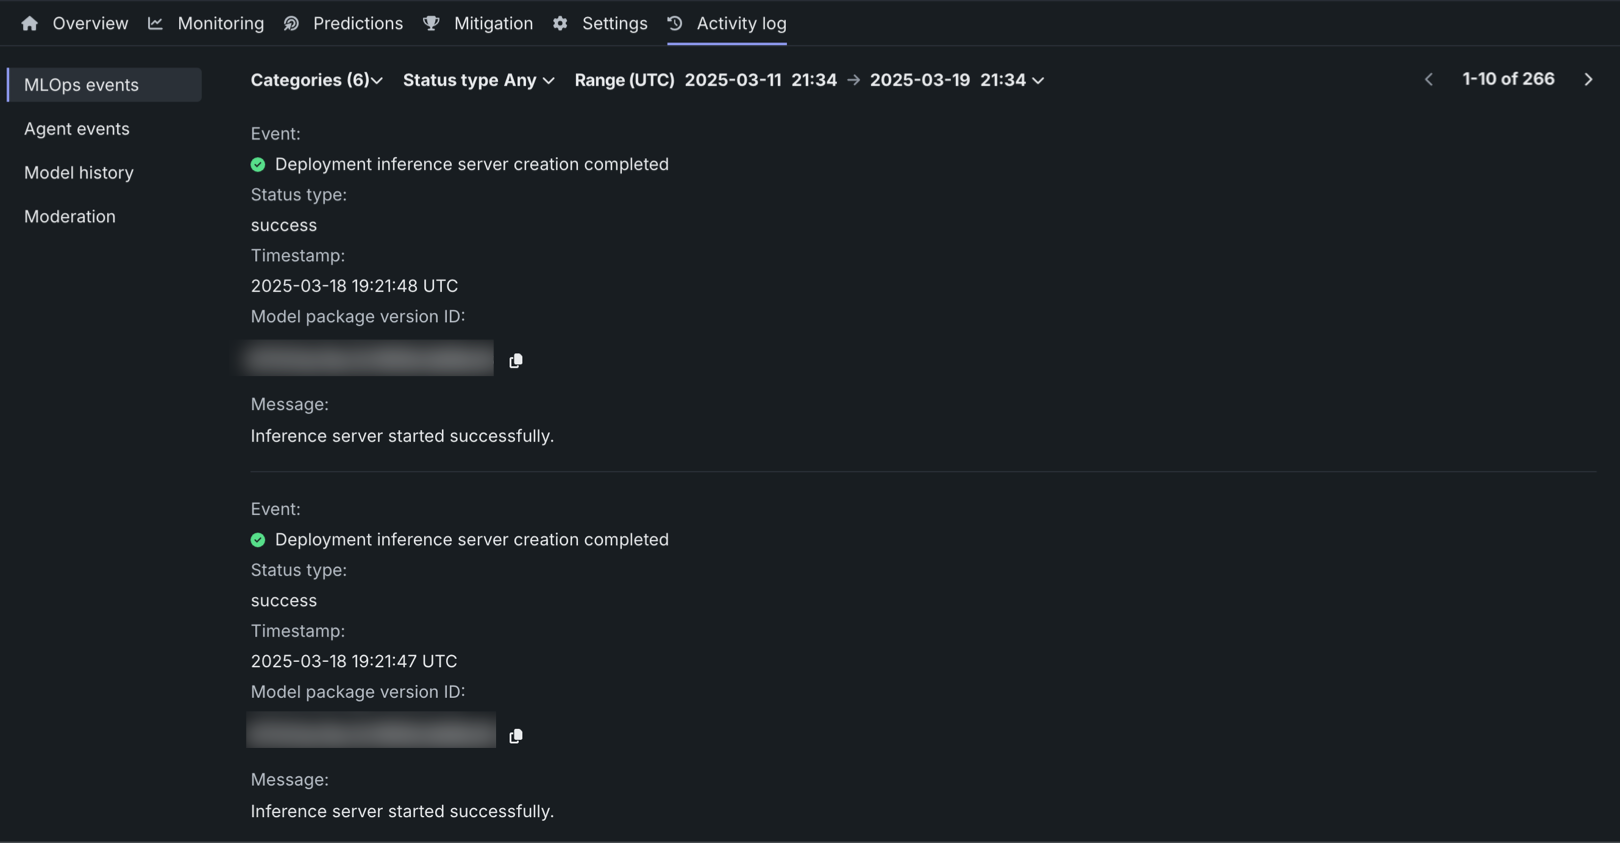Expand the date Range (UTC) dropdown chevron
This screenshot has width=1620, height=843.
[1038, 80]
